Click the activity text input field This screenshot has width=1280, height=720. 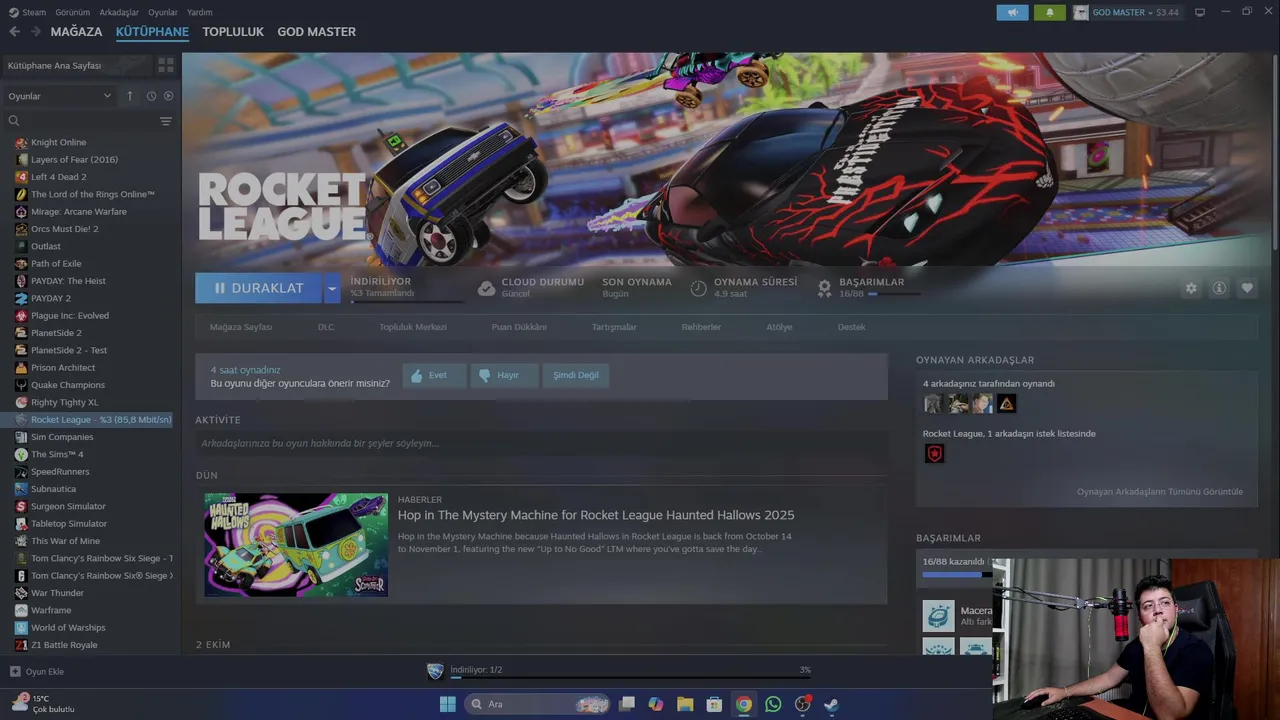[x=541, y=443]
